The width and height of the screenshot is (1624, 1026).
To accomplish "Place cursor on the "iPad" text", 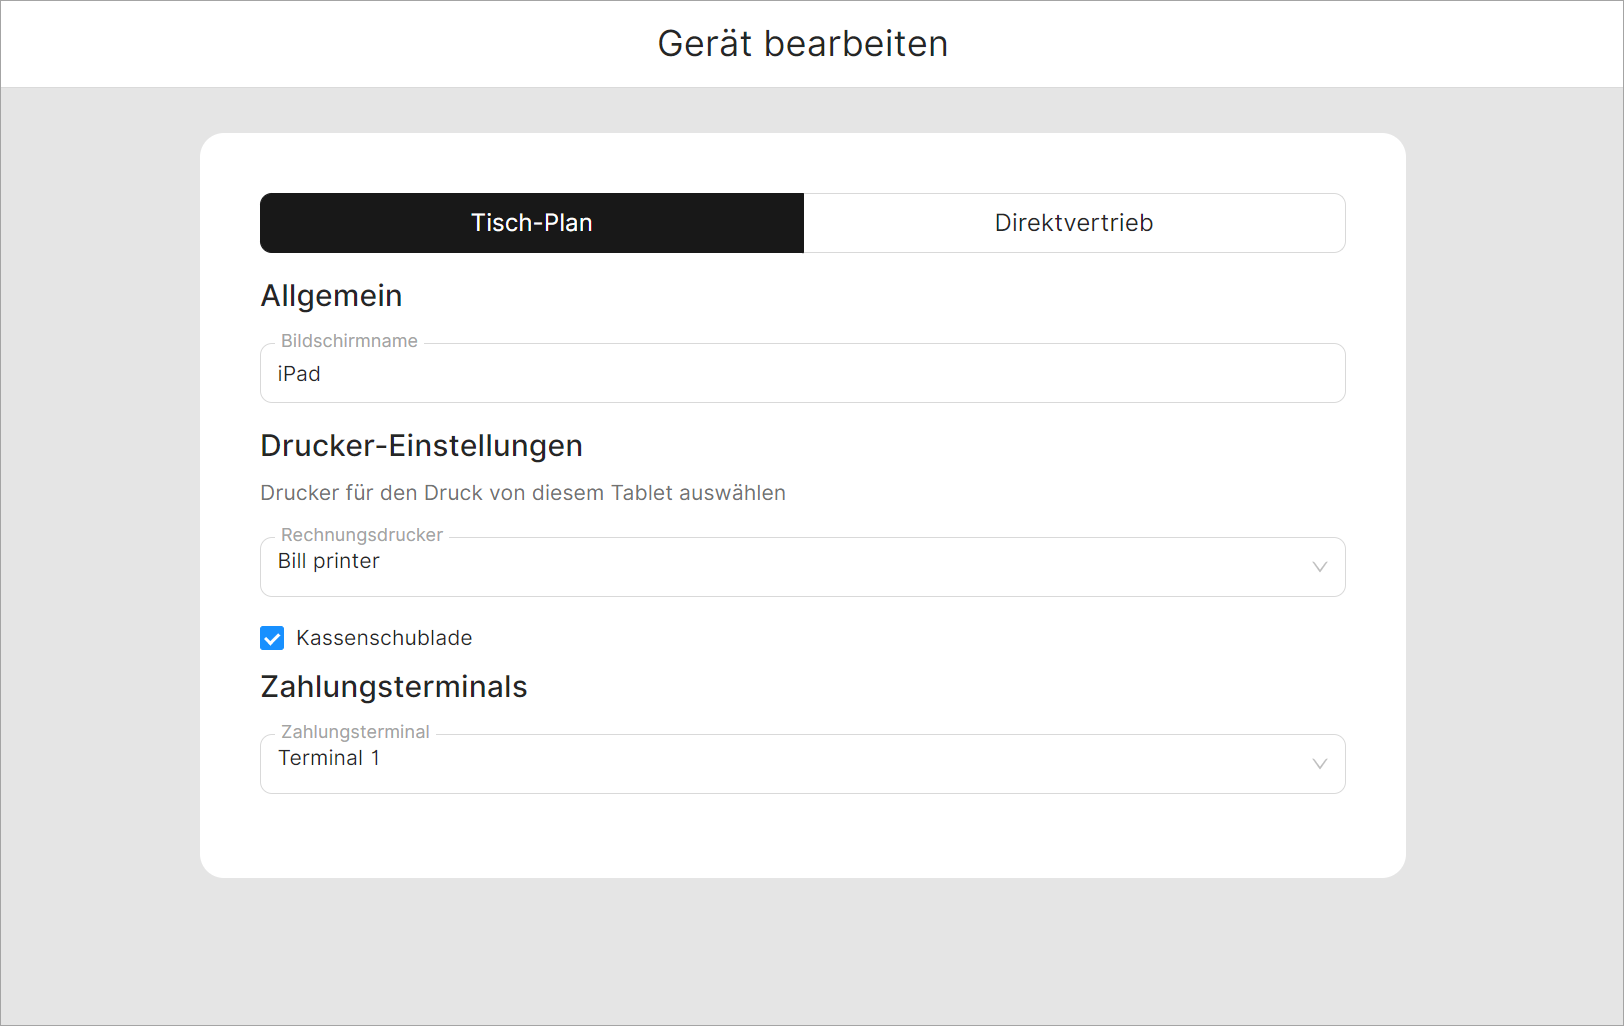I will pos(299,374).
